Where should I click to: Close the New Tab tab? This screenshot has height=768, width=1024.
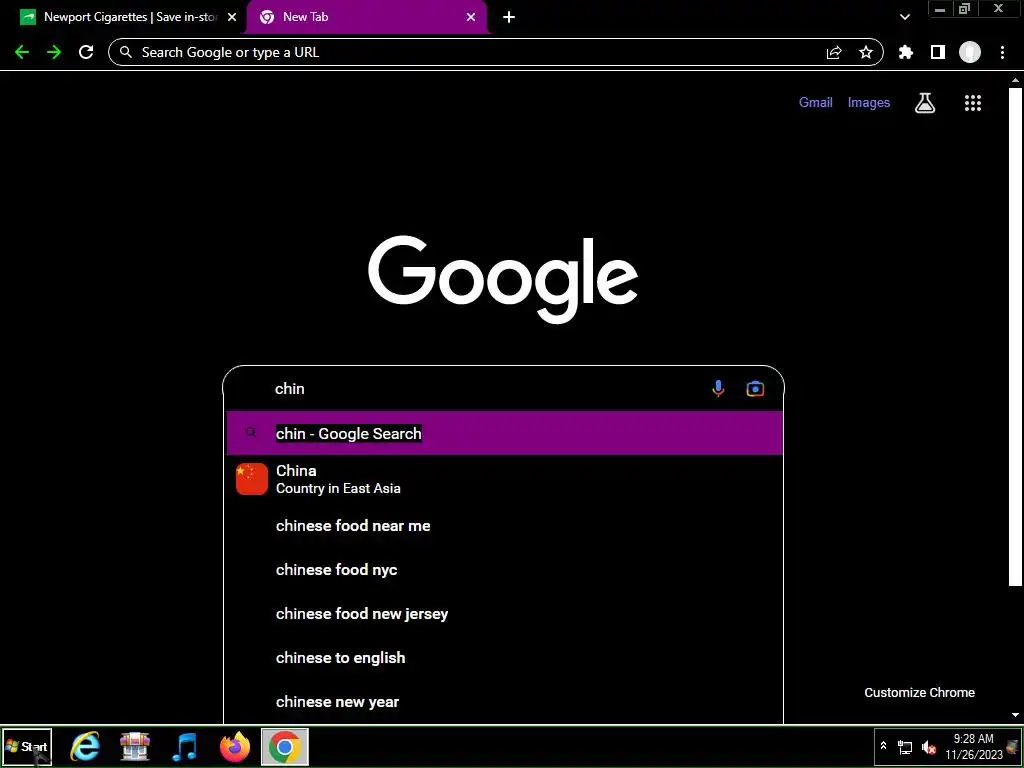coord(471,17)
